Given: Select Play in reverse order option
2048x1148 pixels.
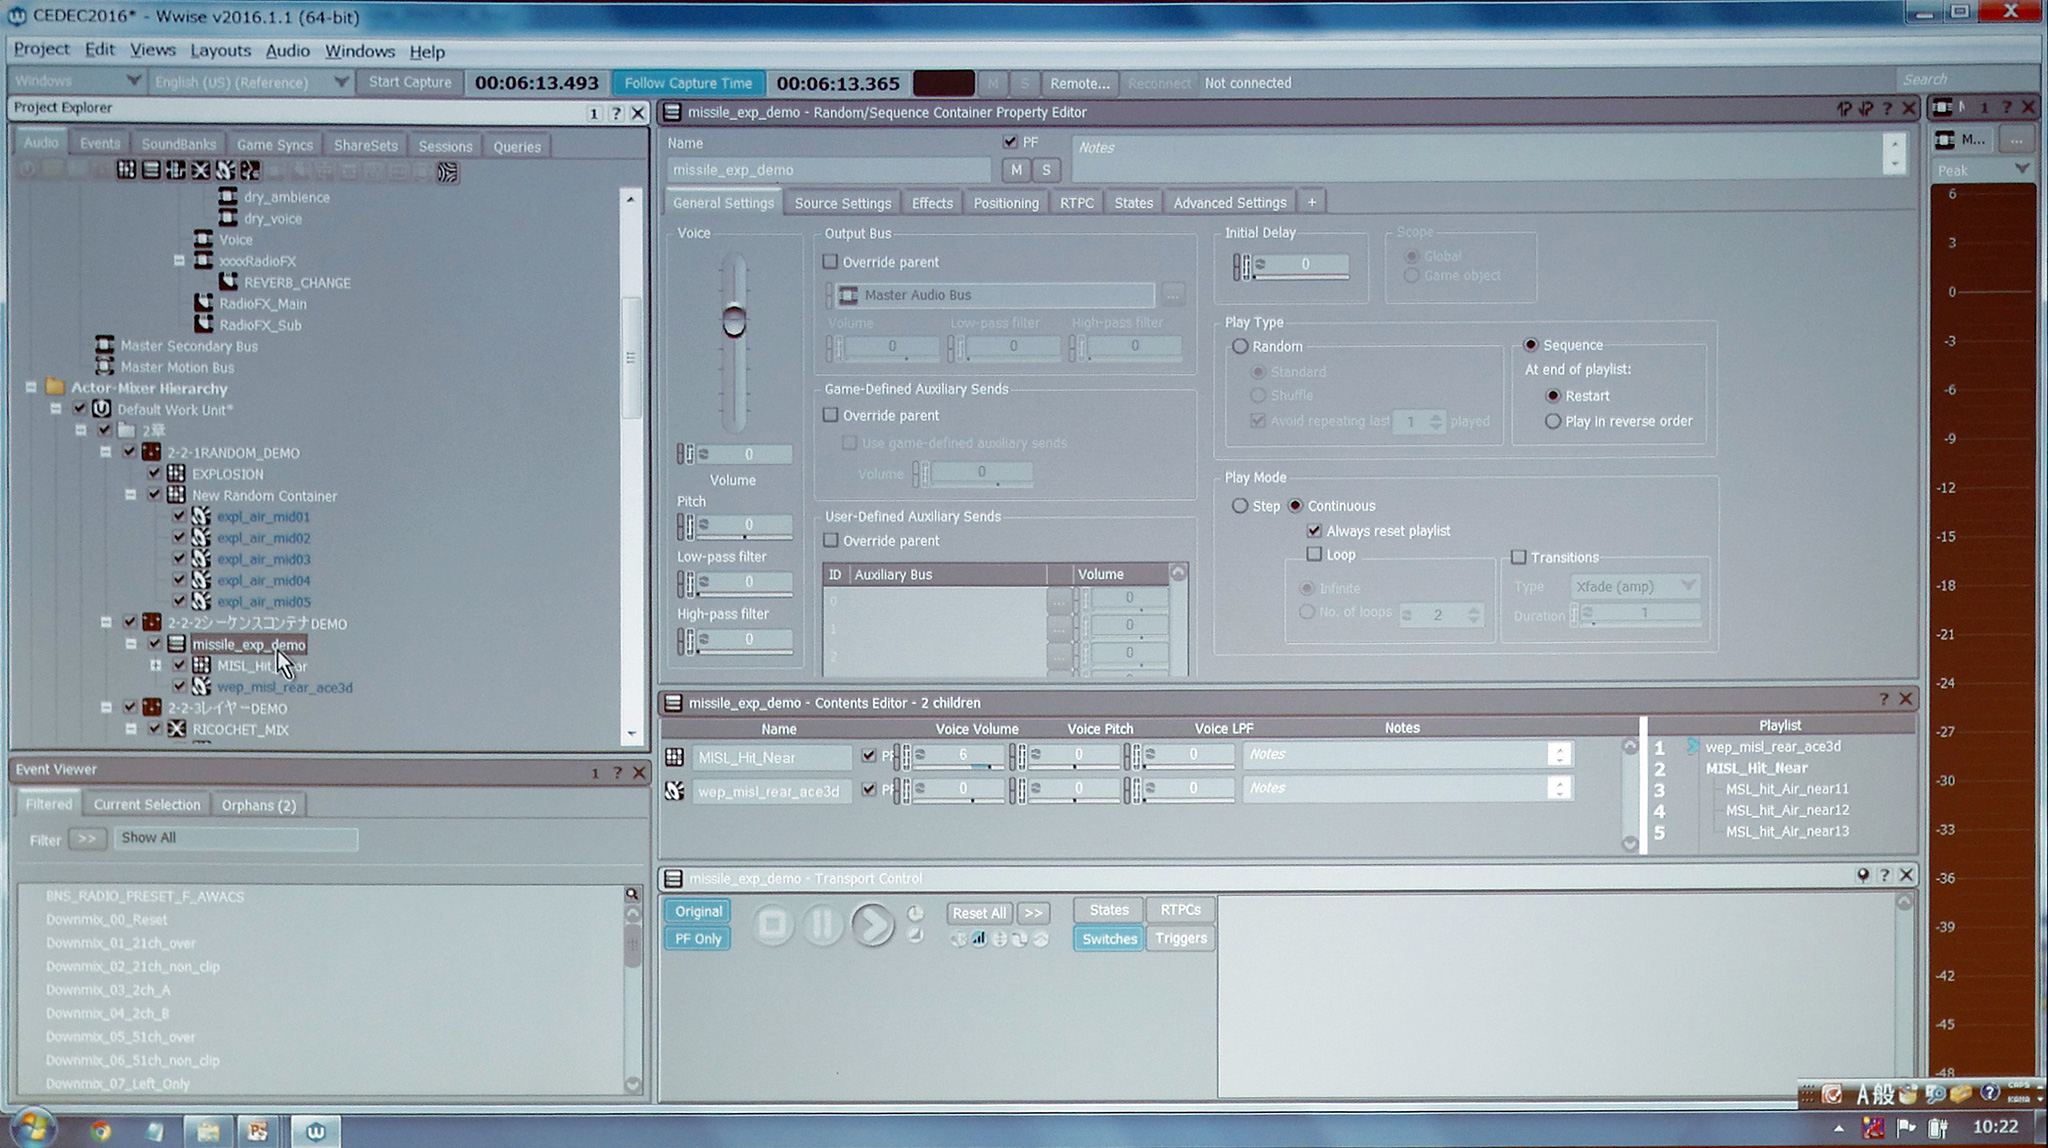Looking at the screenshot, I should [x=1553, y=421].
